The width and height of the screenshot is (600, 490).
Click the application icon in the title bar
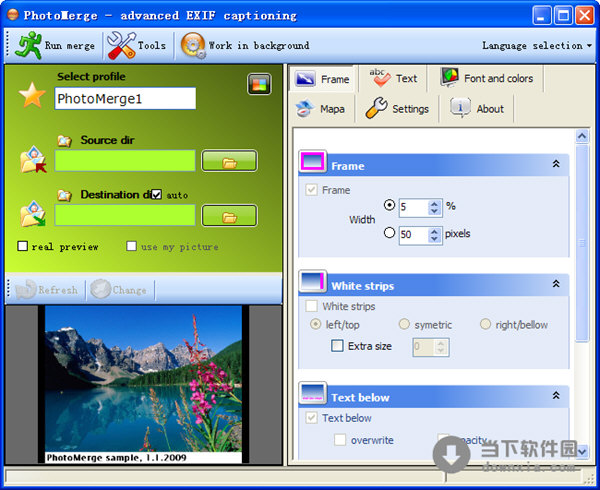click(13, 15)
